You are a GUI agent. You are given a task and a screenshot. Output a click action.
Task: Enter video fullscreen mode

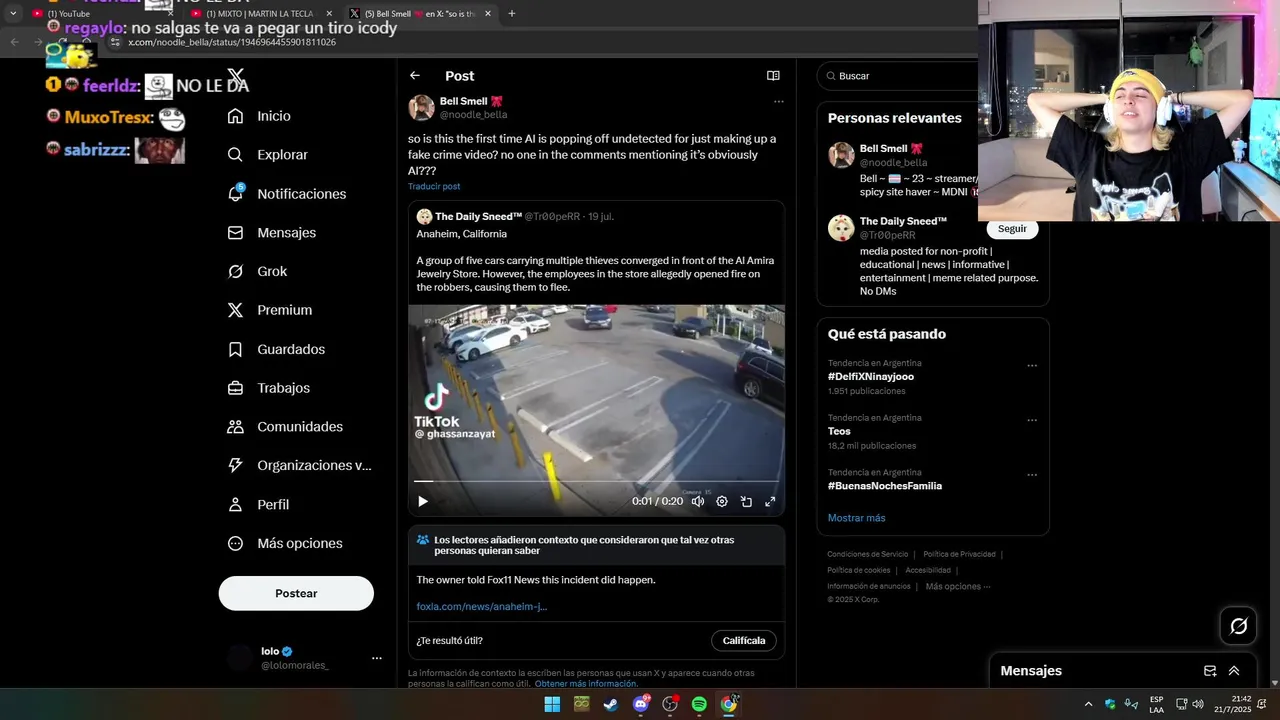(770, 502)
